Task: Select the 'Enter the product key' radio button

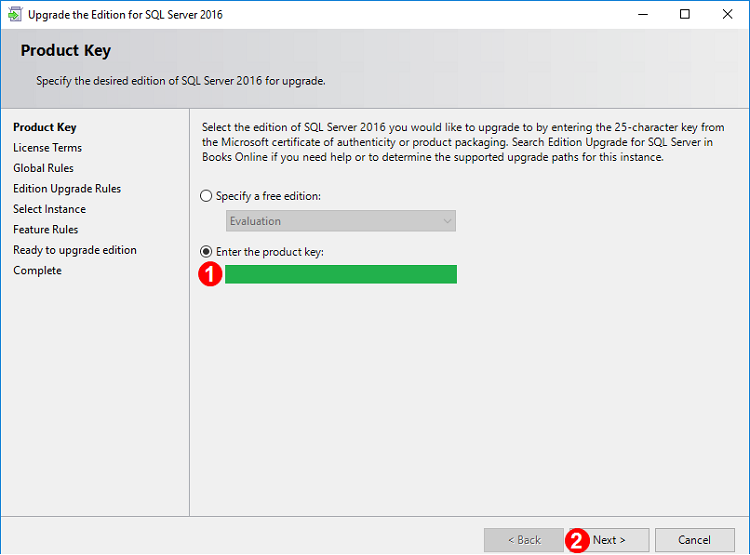Action: pos(206,252)
